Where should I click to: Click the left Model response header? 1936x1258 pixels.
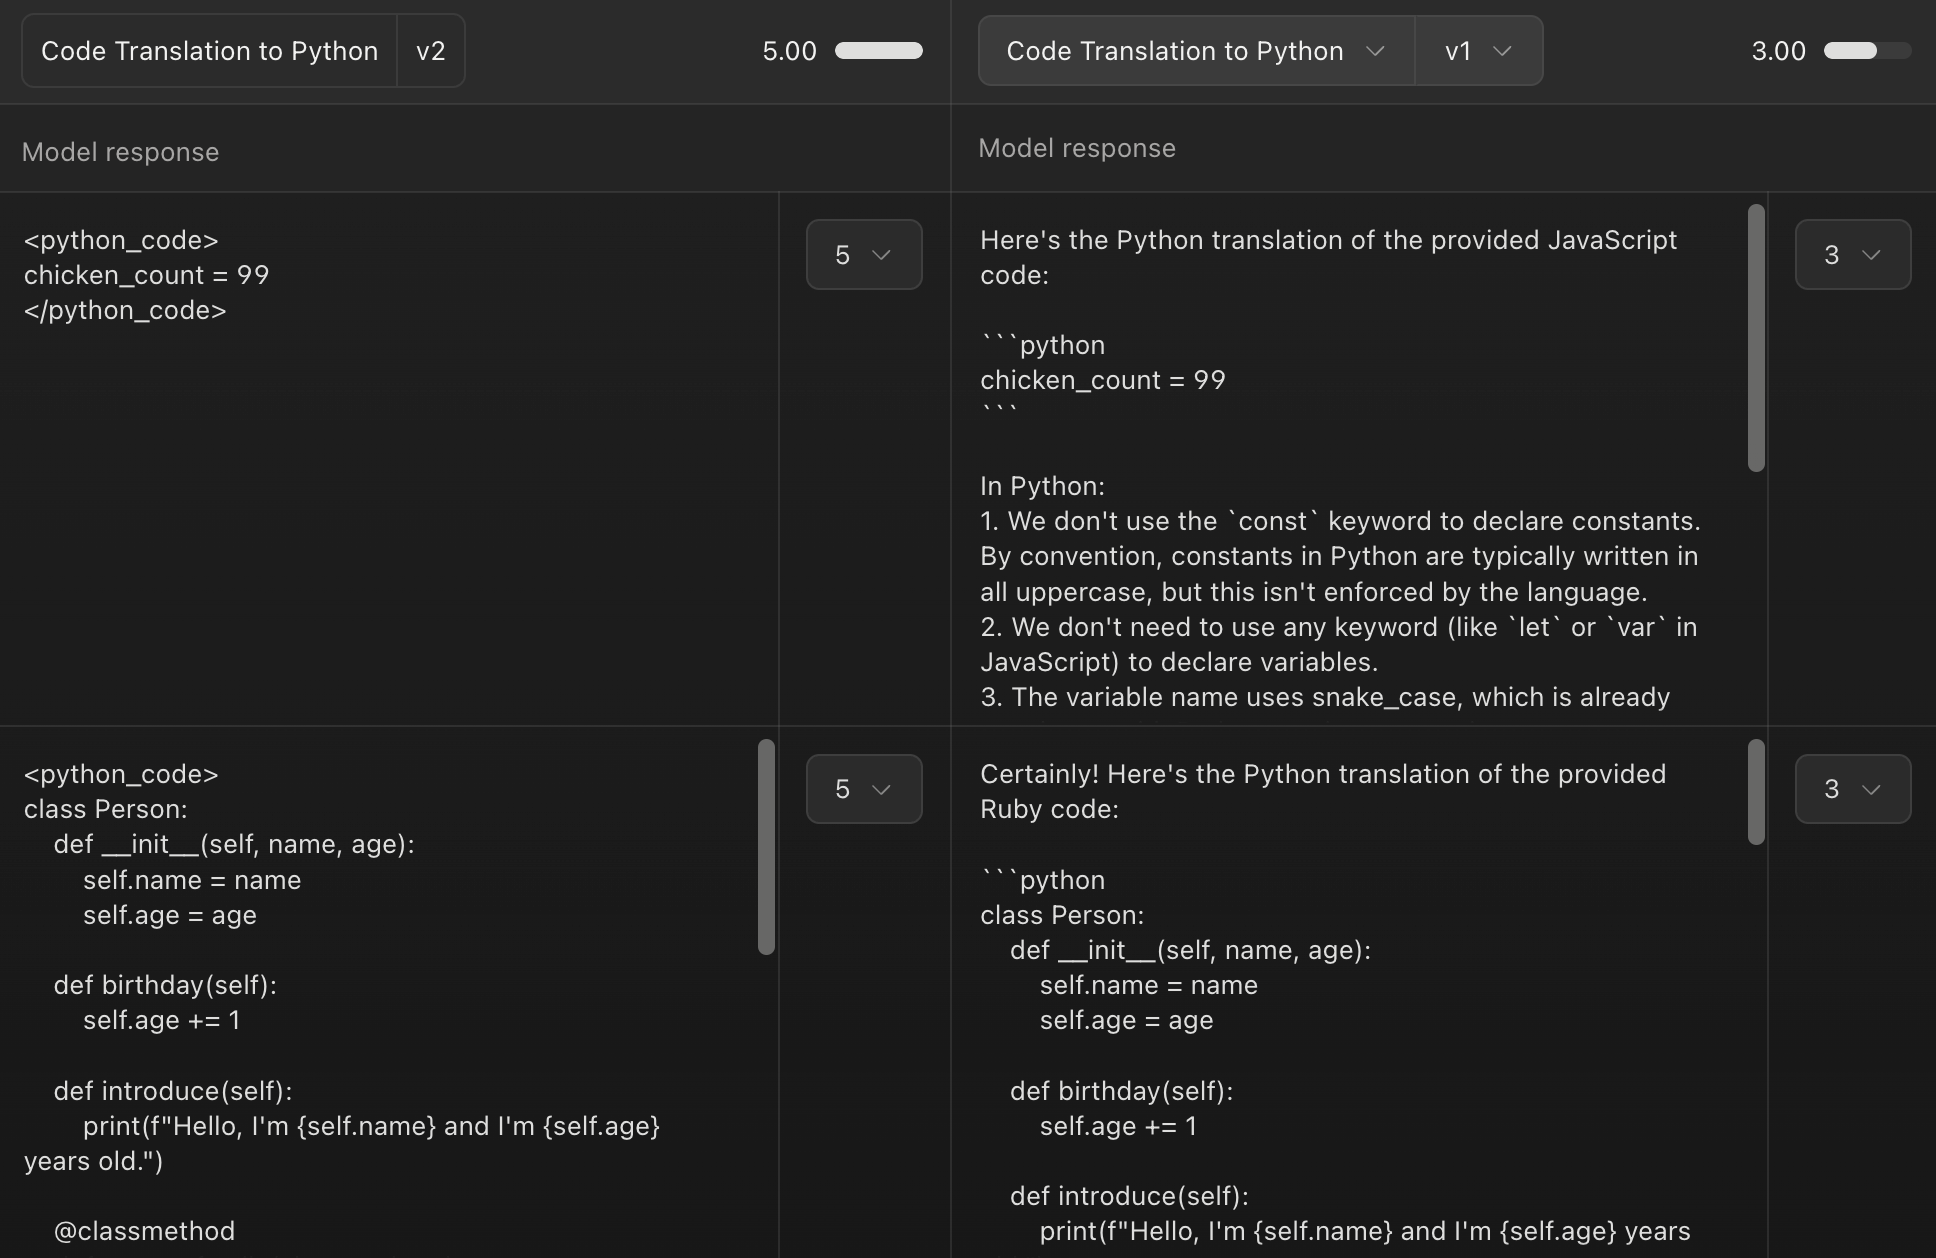[120, 152]
